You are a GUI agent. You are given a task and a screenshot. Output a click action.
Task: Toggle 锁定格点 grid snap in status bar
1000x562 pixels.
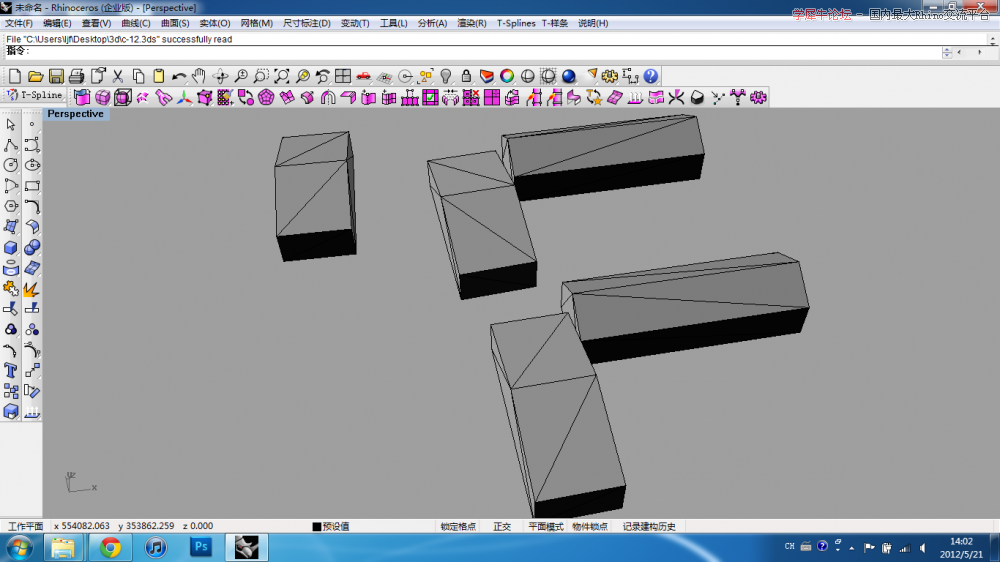click(458, 526)
